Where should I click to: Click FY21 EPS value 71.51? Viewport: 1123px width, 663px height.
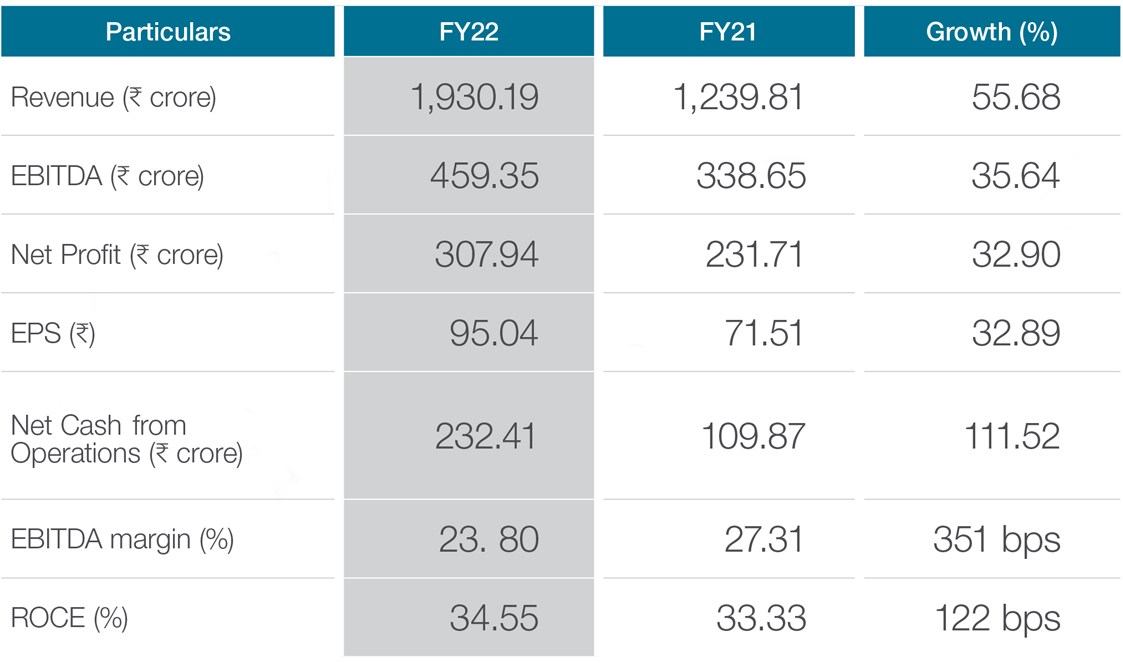(764, 333)
